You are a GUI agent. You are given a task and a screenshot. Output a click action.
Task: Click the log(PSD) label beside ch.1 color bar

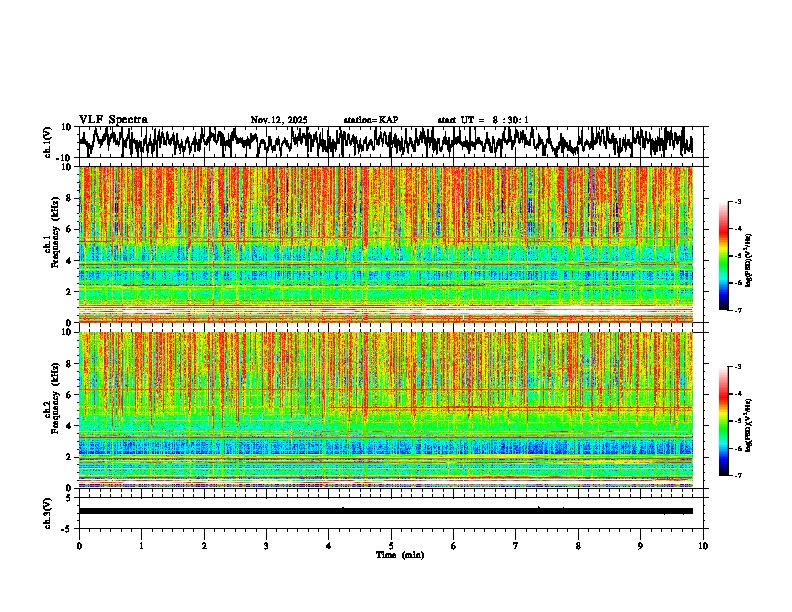pyautogui.click(x=749, y=261)
